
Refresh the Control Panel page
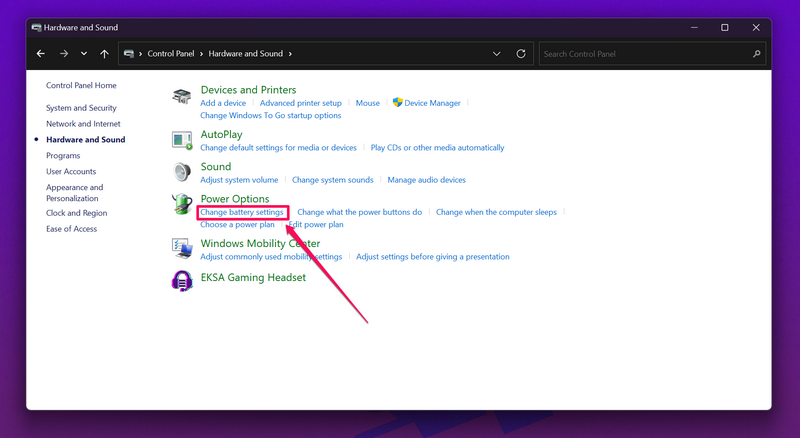click(521, 54)
